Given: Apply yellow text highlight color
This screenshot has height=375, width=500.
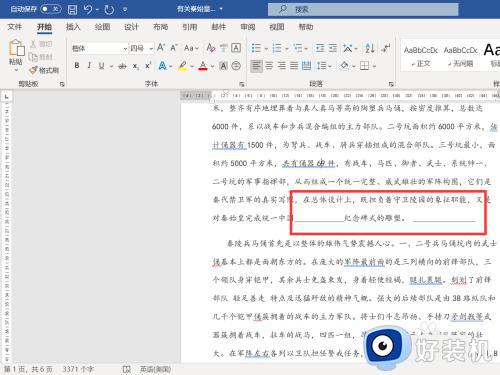Looking at the screenshot, I should coord(182,66).
